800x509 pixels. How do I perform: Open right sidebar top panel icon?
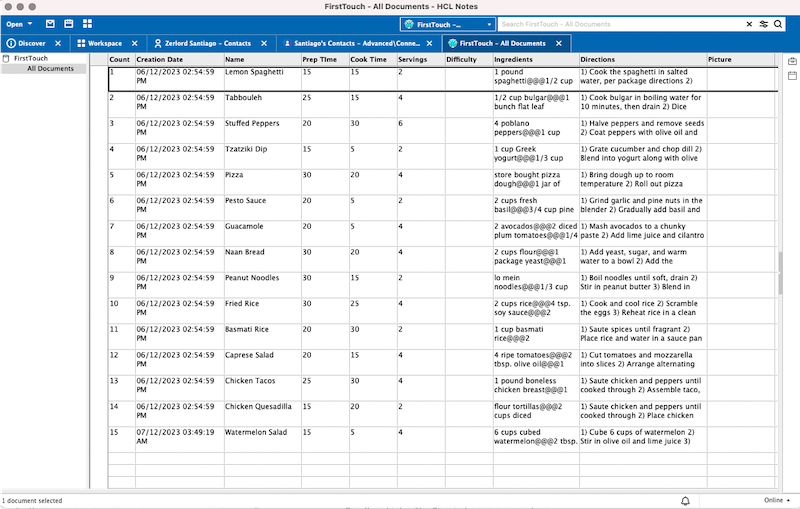(x=792, y=61)
